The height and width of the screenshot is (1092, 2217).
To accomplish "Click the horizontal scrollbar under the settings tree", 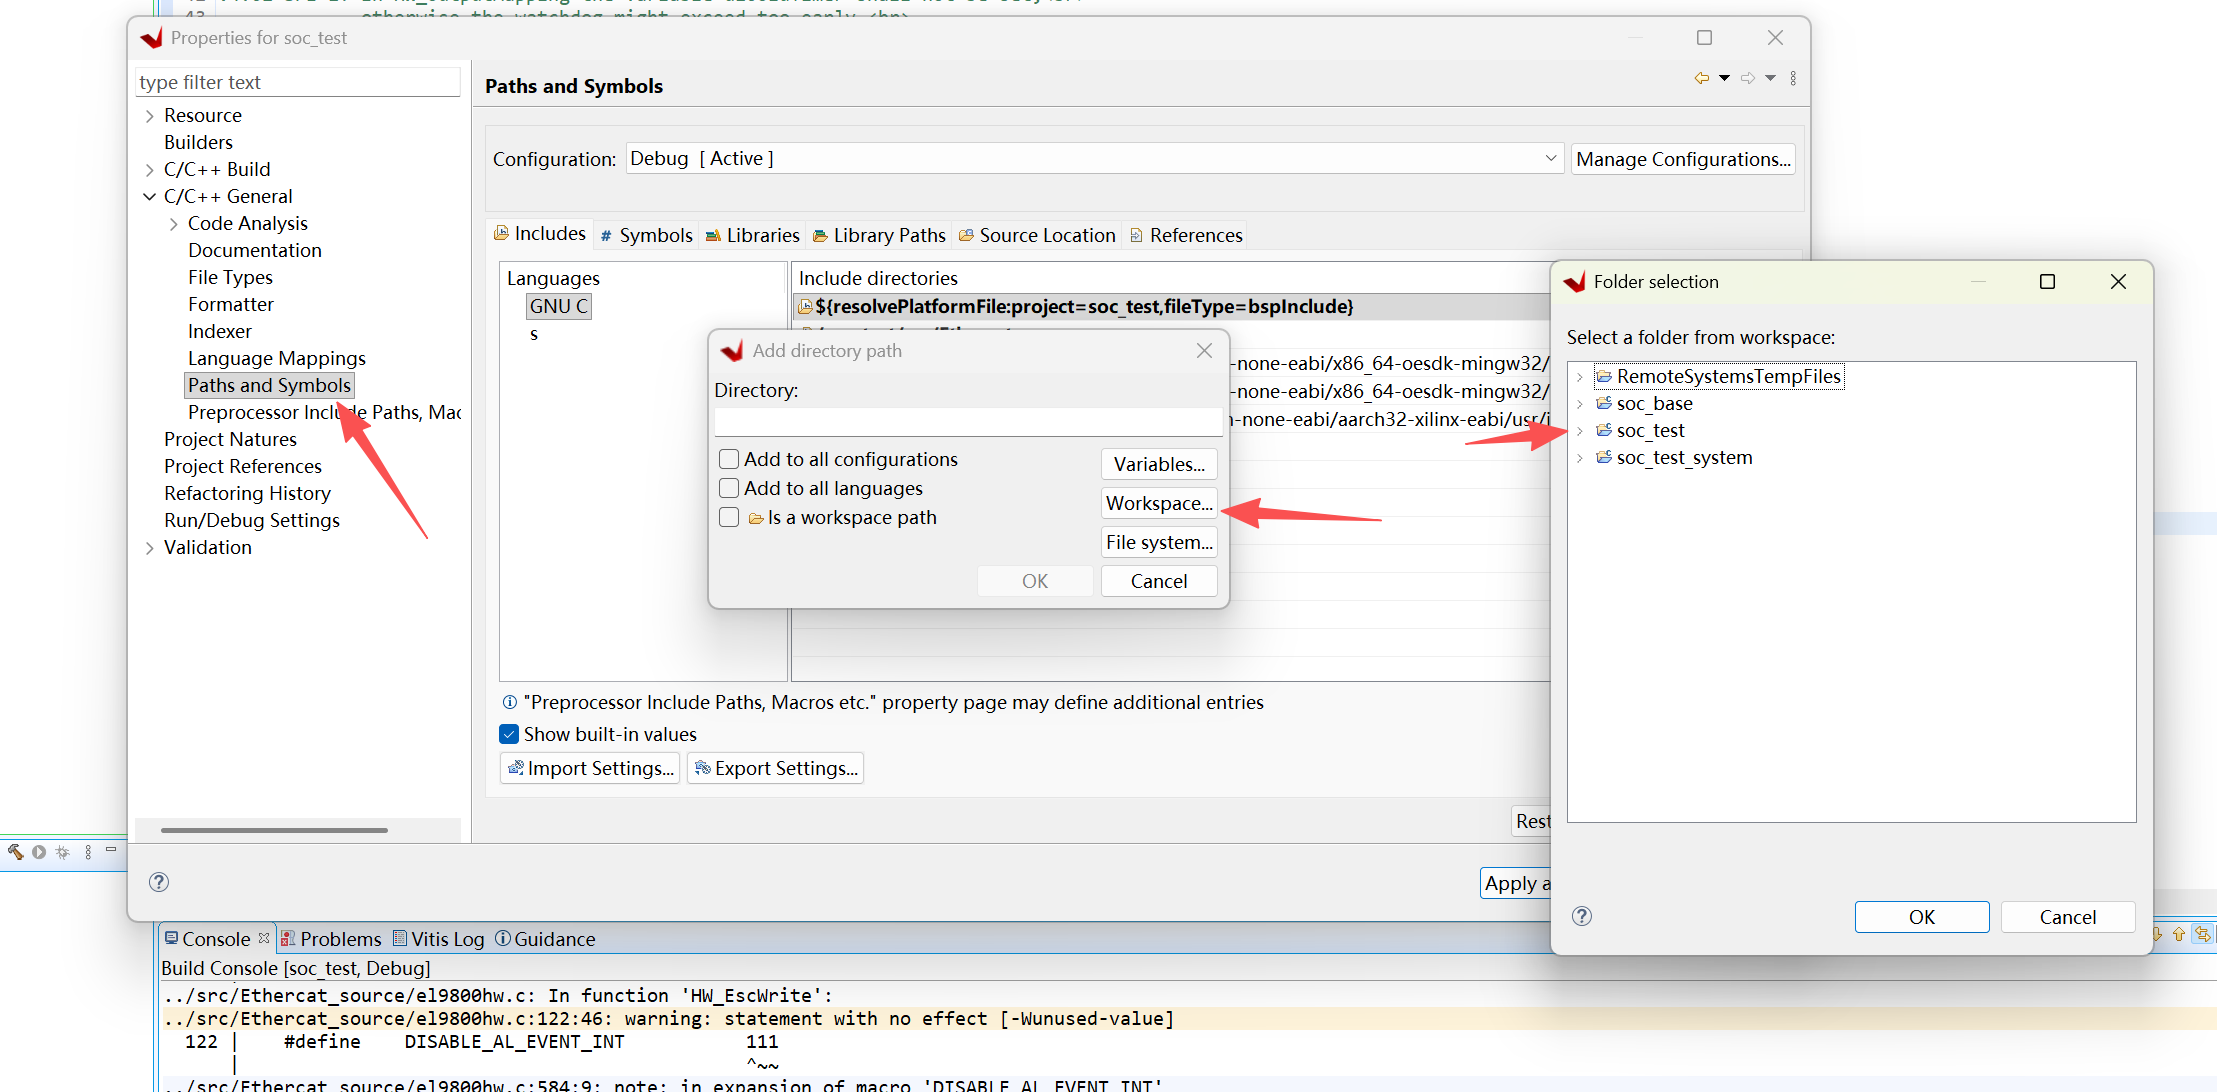I will pos(274,830).
